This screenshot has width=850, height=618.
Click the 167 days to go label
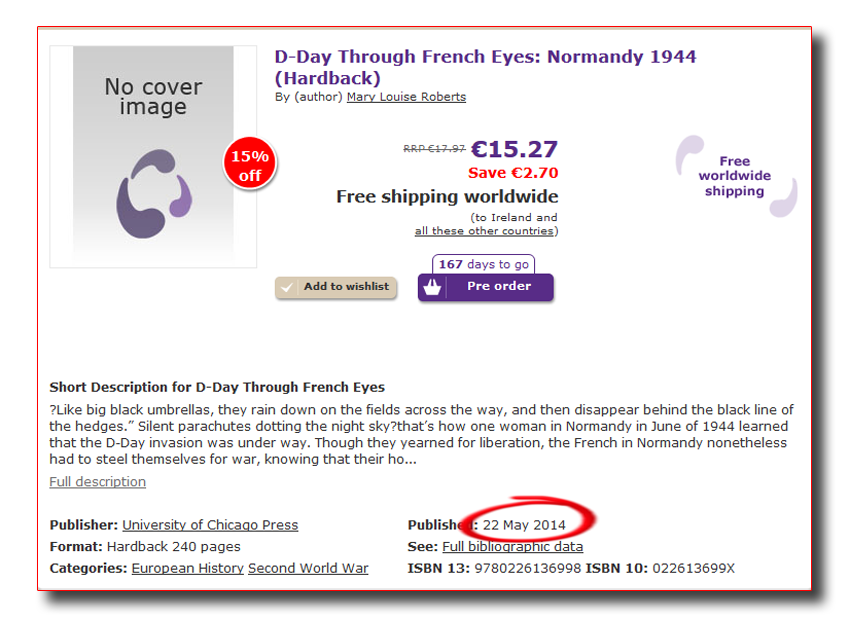pyautogui.click(x=484, y=265)
